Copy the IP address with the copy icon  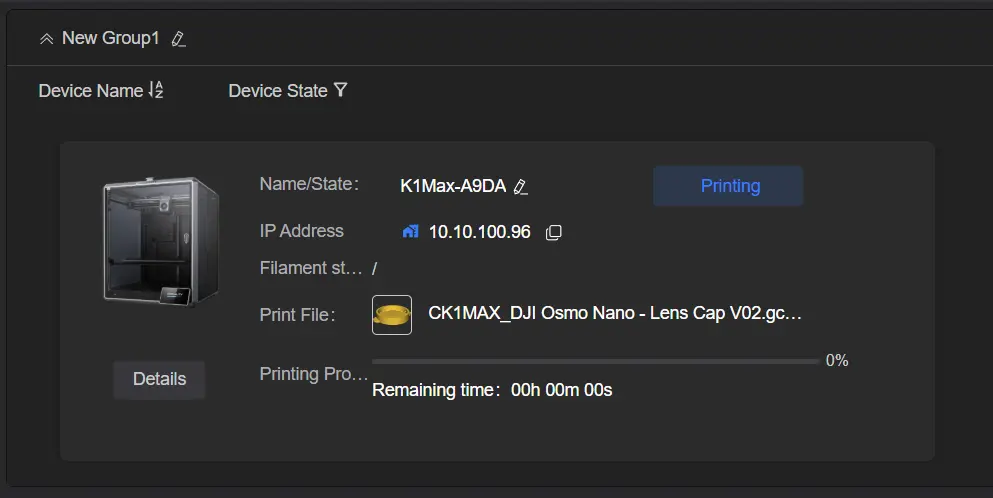tap(554, 232)
